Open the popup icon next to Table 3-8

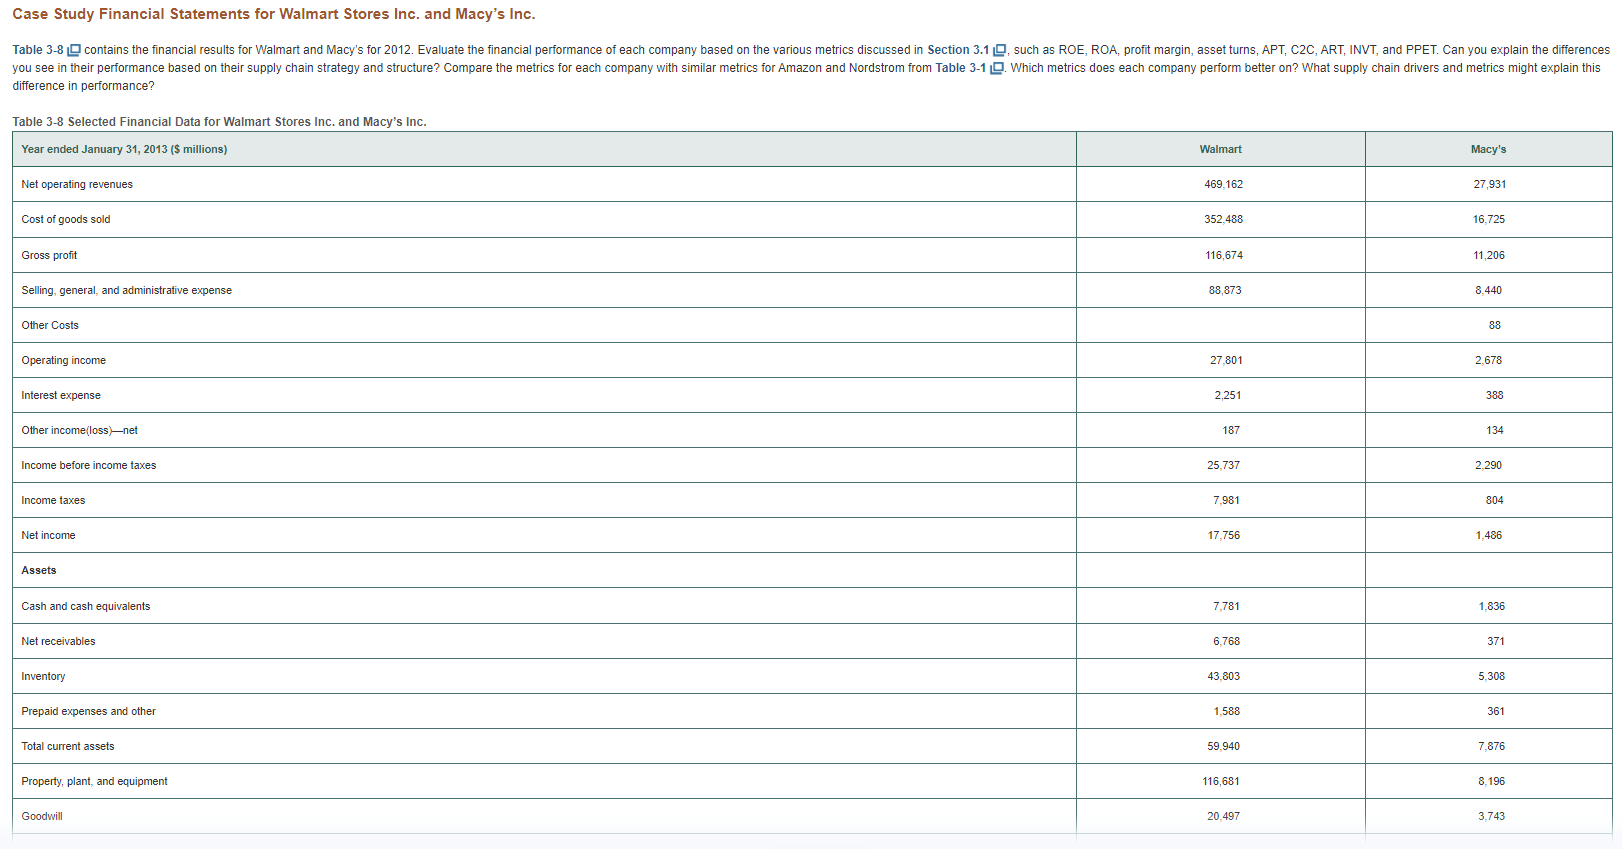[74, 50]
